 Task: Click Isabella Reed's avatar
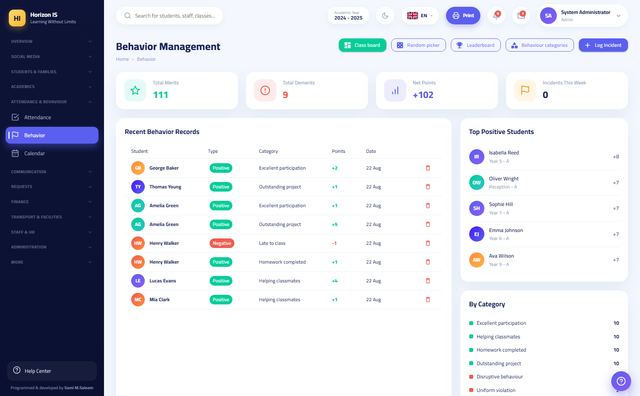pyautogui.click(x=476, y=157)
